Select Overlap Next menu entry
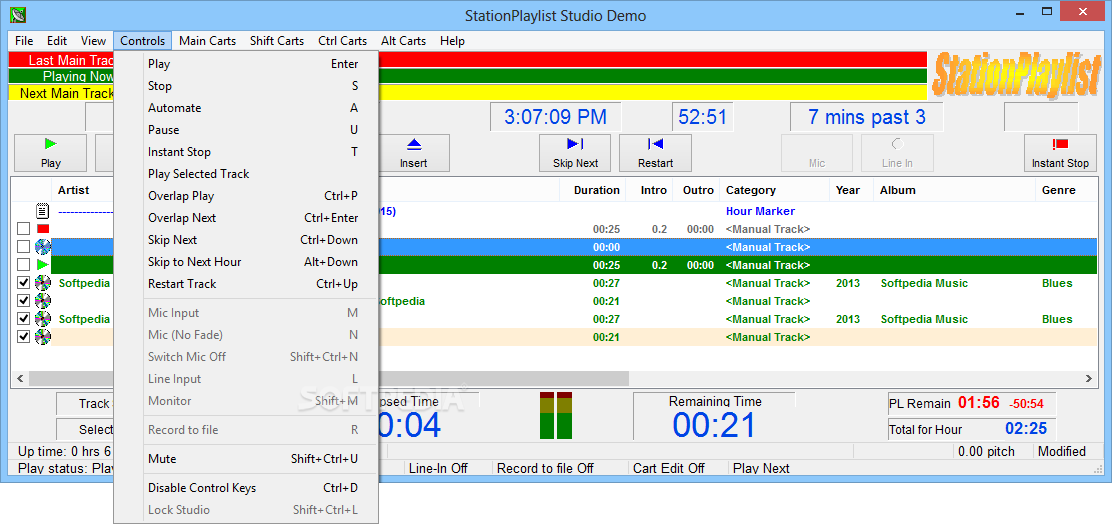Screen dimensions: 1112x524 [246, 218]
